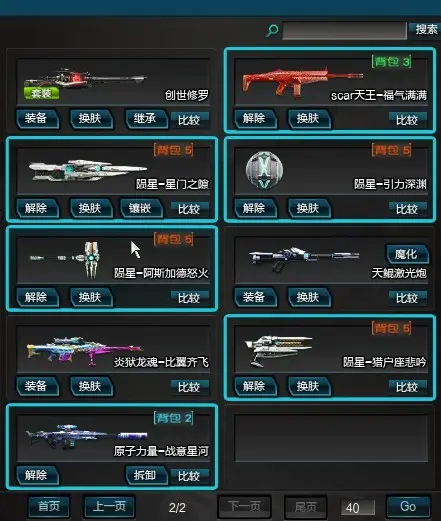Click the green 套装 badge on 创世修罗
This screenshot has width=441, height=521.
click(41, 93)
